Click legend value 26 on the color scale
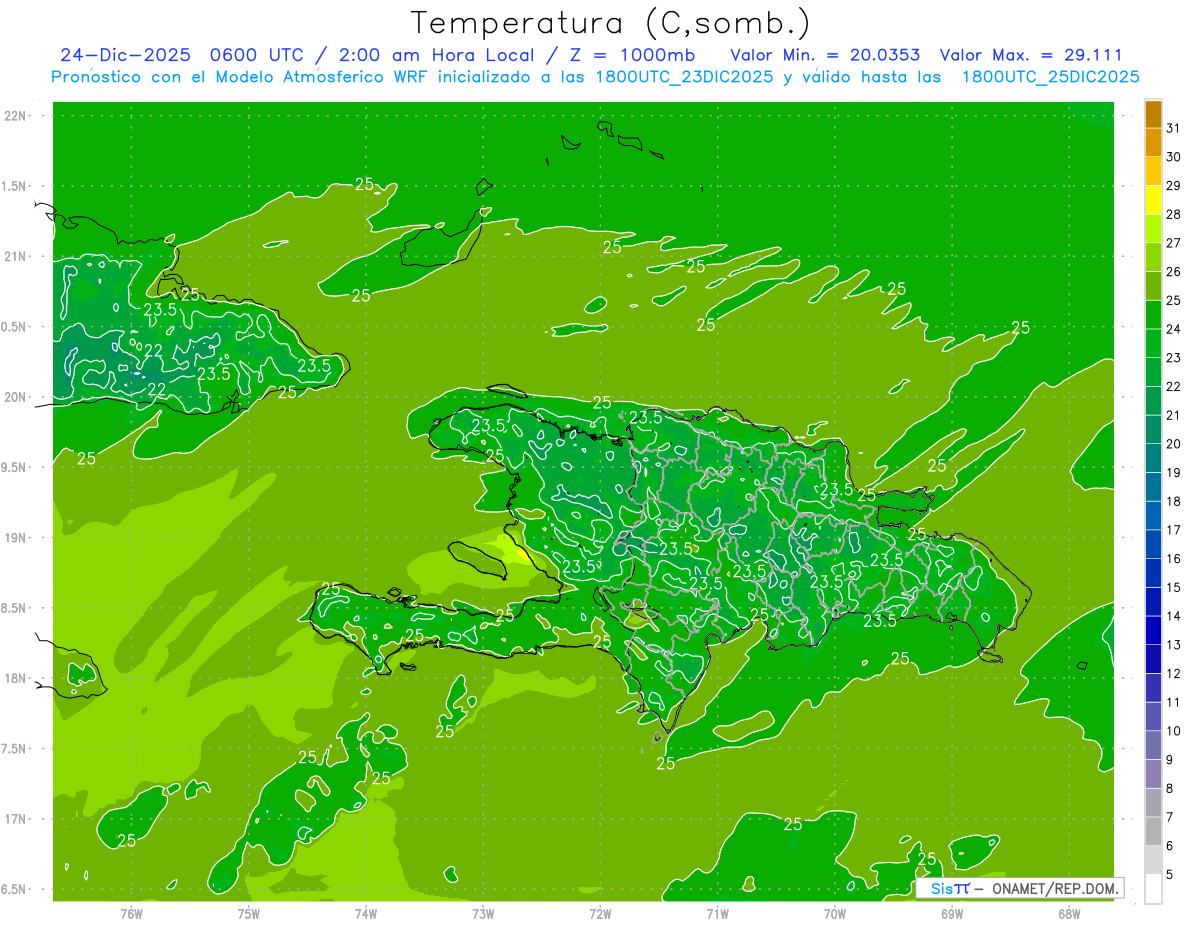Image resolution: width=1200 pixels, height=927 pixels. pos(1174,272)
